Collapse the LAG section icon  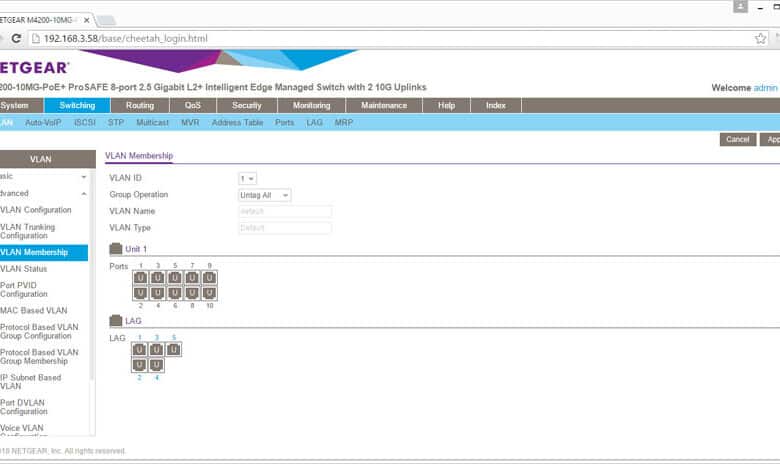point(115,320)
